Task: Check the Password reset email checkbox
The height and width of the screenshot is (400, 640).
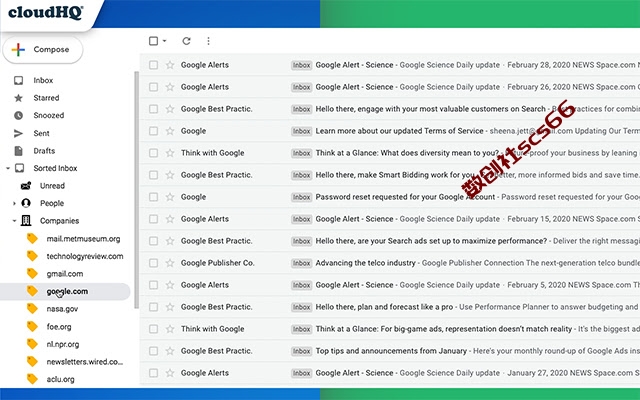Action: pos(153,197)
